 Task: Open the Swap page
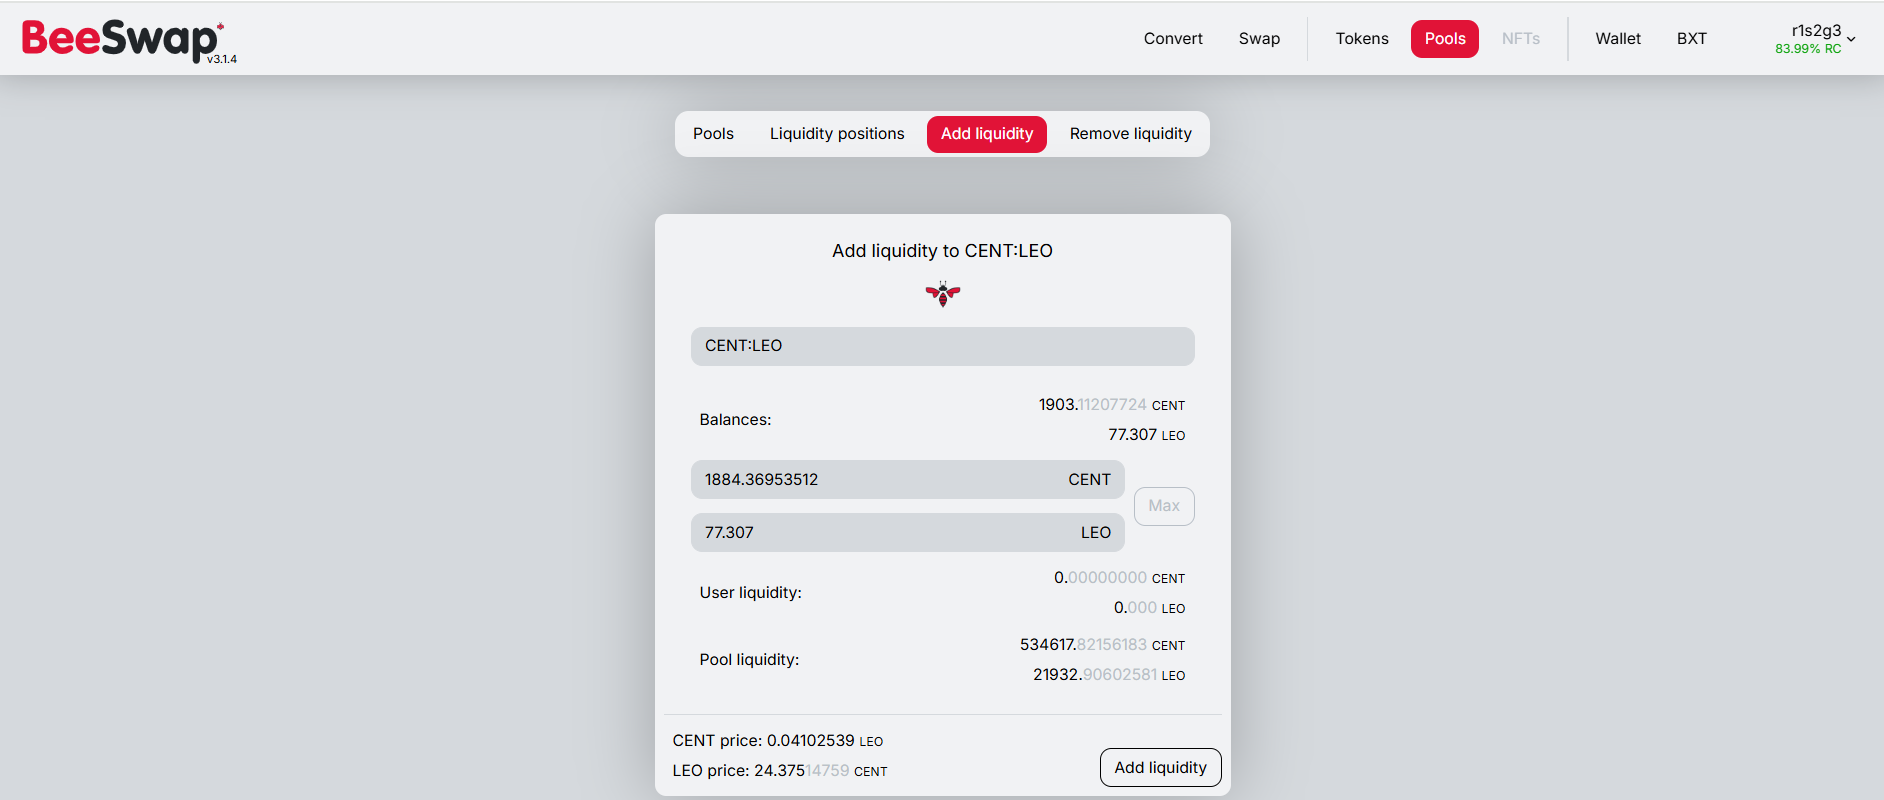[1259, 39]
